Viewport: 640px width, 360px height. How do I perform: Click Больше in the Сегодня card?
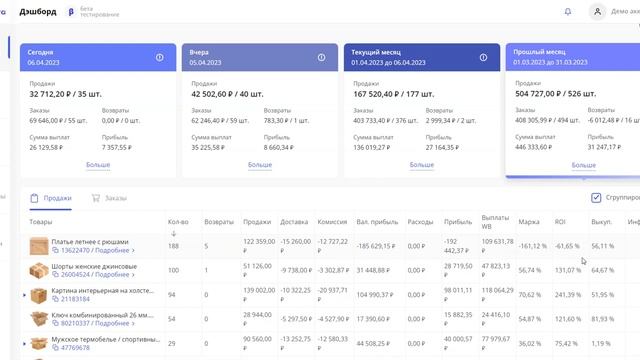tap(98, 164)
